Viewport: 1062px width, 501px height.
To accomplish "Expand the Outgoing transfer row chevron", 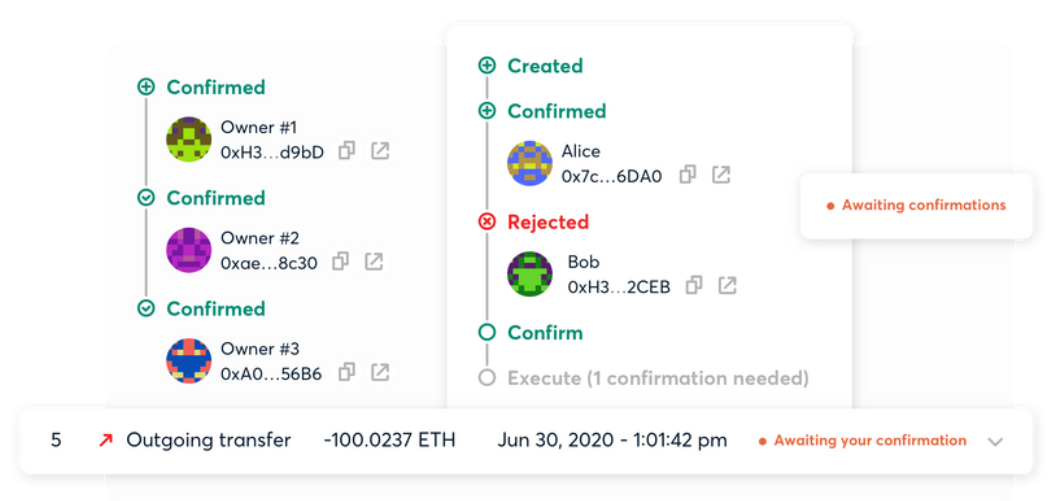I will pos(995,441).
